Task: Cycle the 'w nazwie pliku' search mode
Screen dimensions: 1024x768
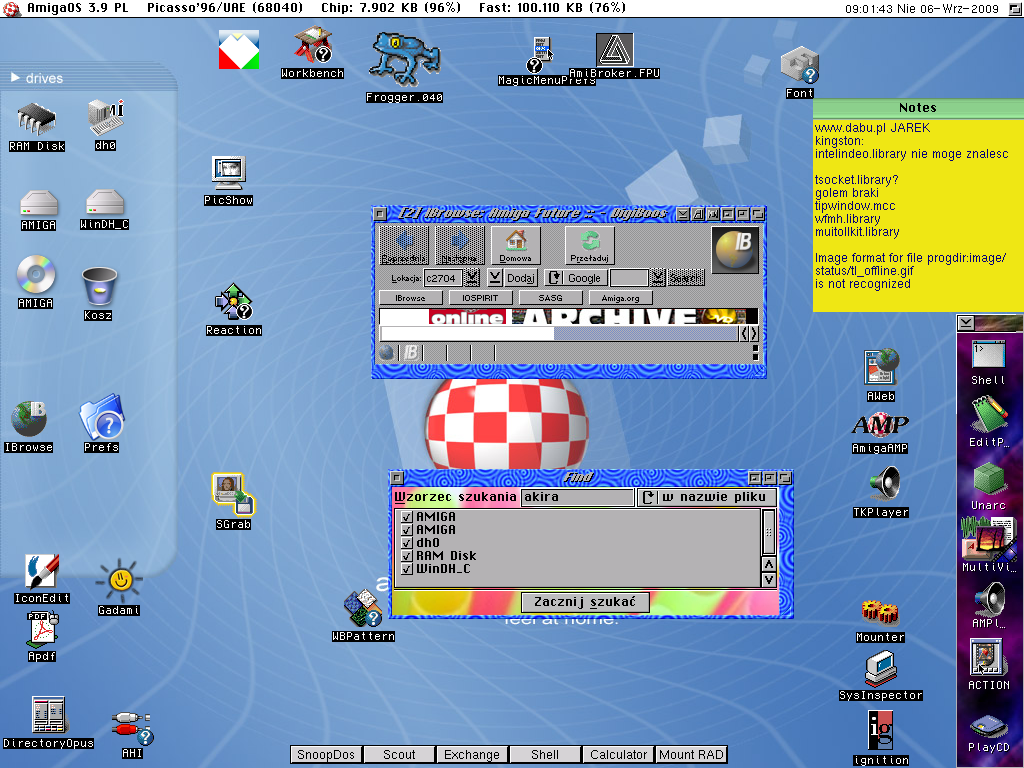Action: 706,497
